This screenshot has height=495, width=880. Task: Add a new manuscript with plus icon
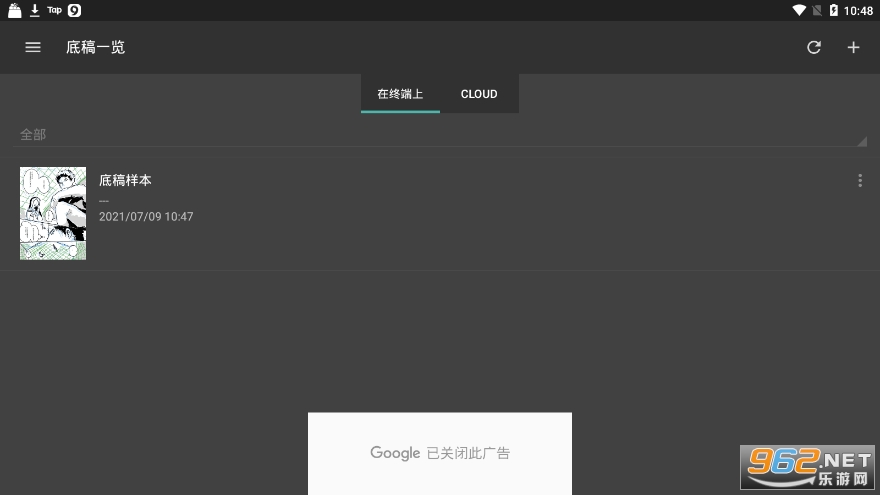(853, 47)
